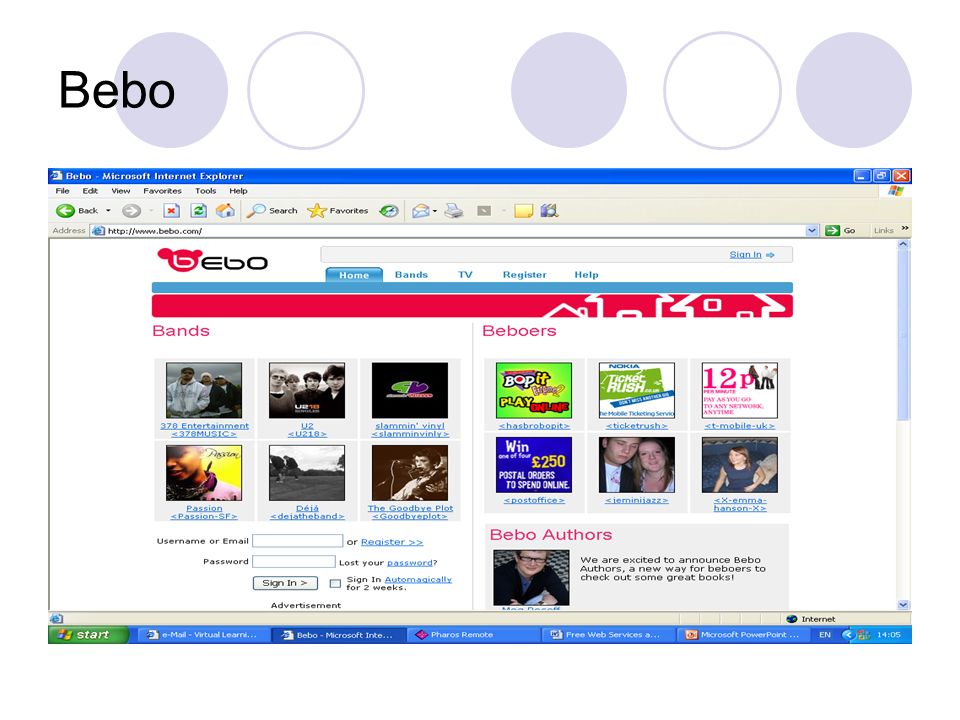Image resolution: width=960 pixels, height=720 pixels.
Task: Click the vertical scrollbar thumb
Action: click(x=903, y=335)
